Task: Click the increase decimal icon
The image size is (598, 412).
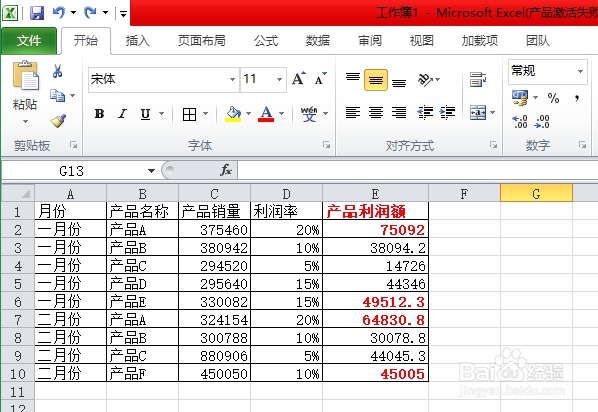Action: (520, 122)
